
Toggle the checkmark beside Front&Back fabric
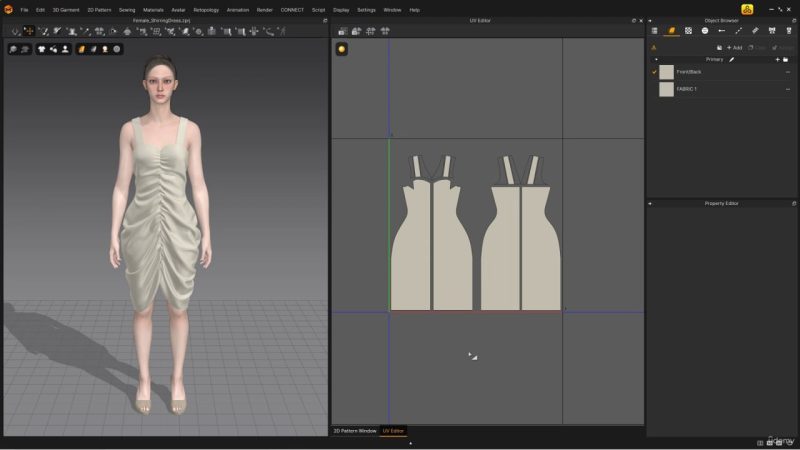654,72
